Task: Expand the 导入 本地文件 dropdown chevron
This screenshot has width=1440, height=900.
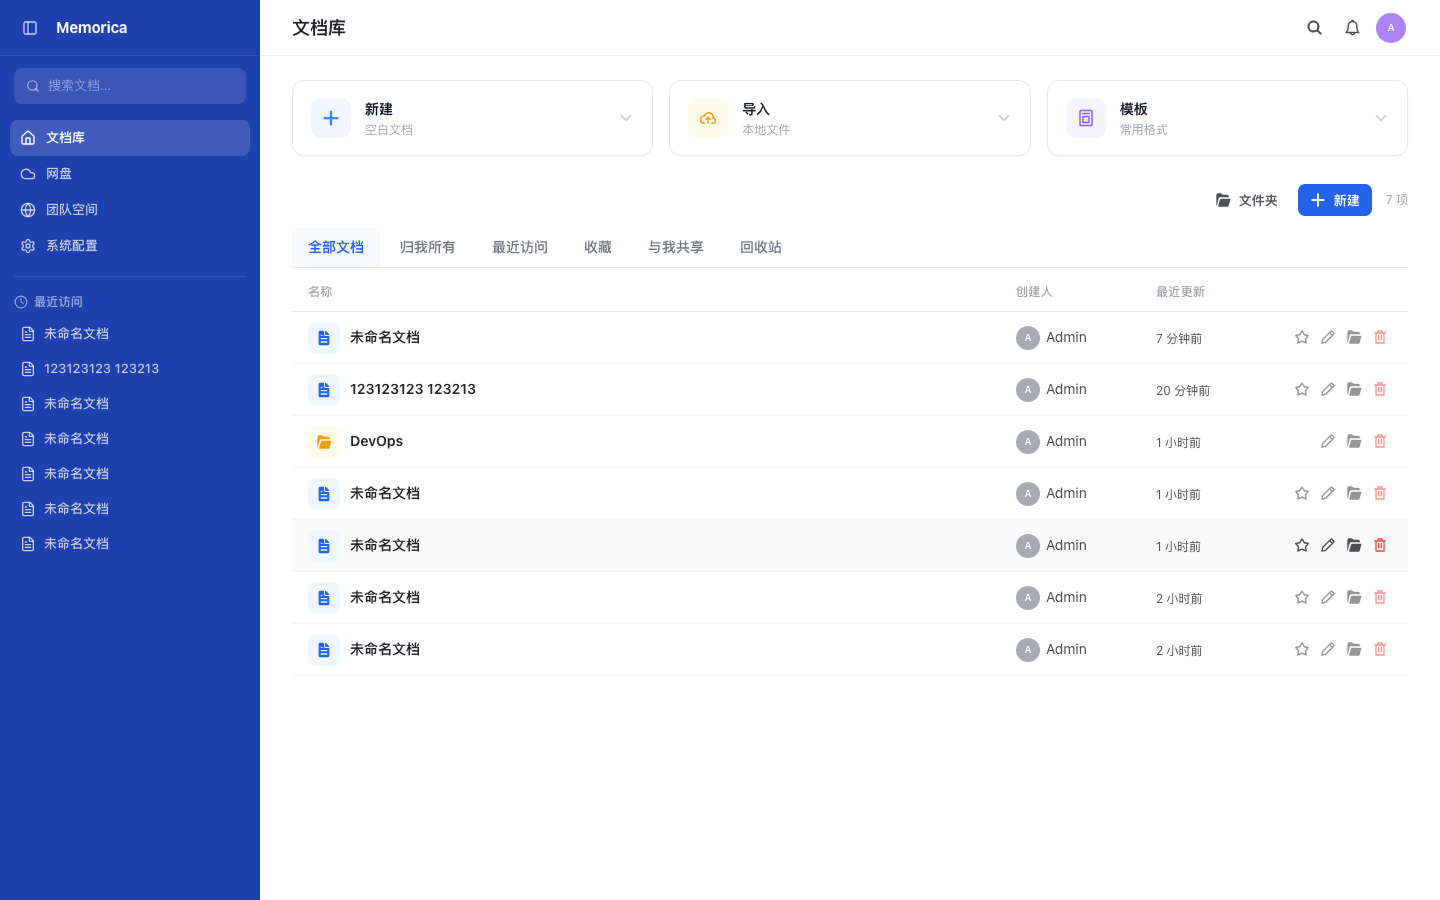Action: [x=1004, y=118]
